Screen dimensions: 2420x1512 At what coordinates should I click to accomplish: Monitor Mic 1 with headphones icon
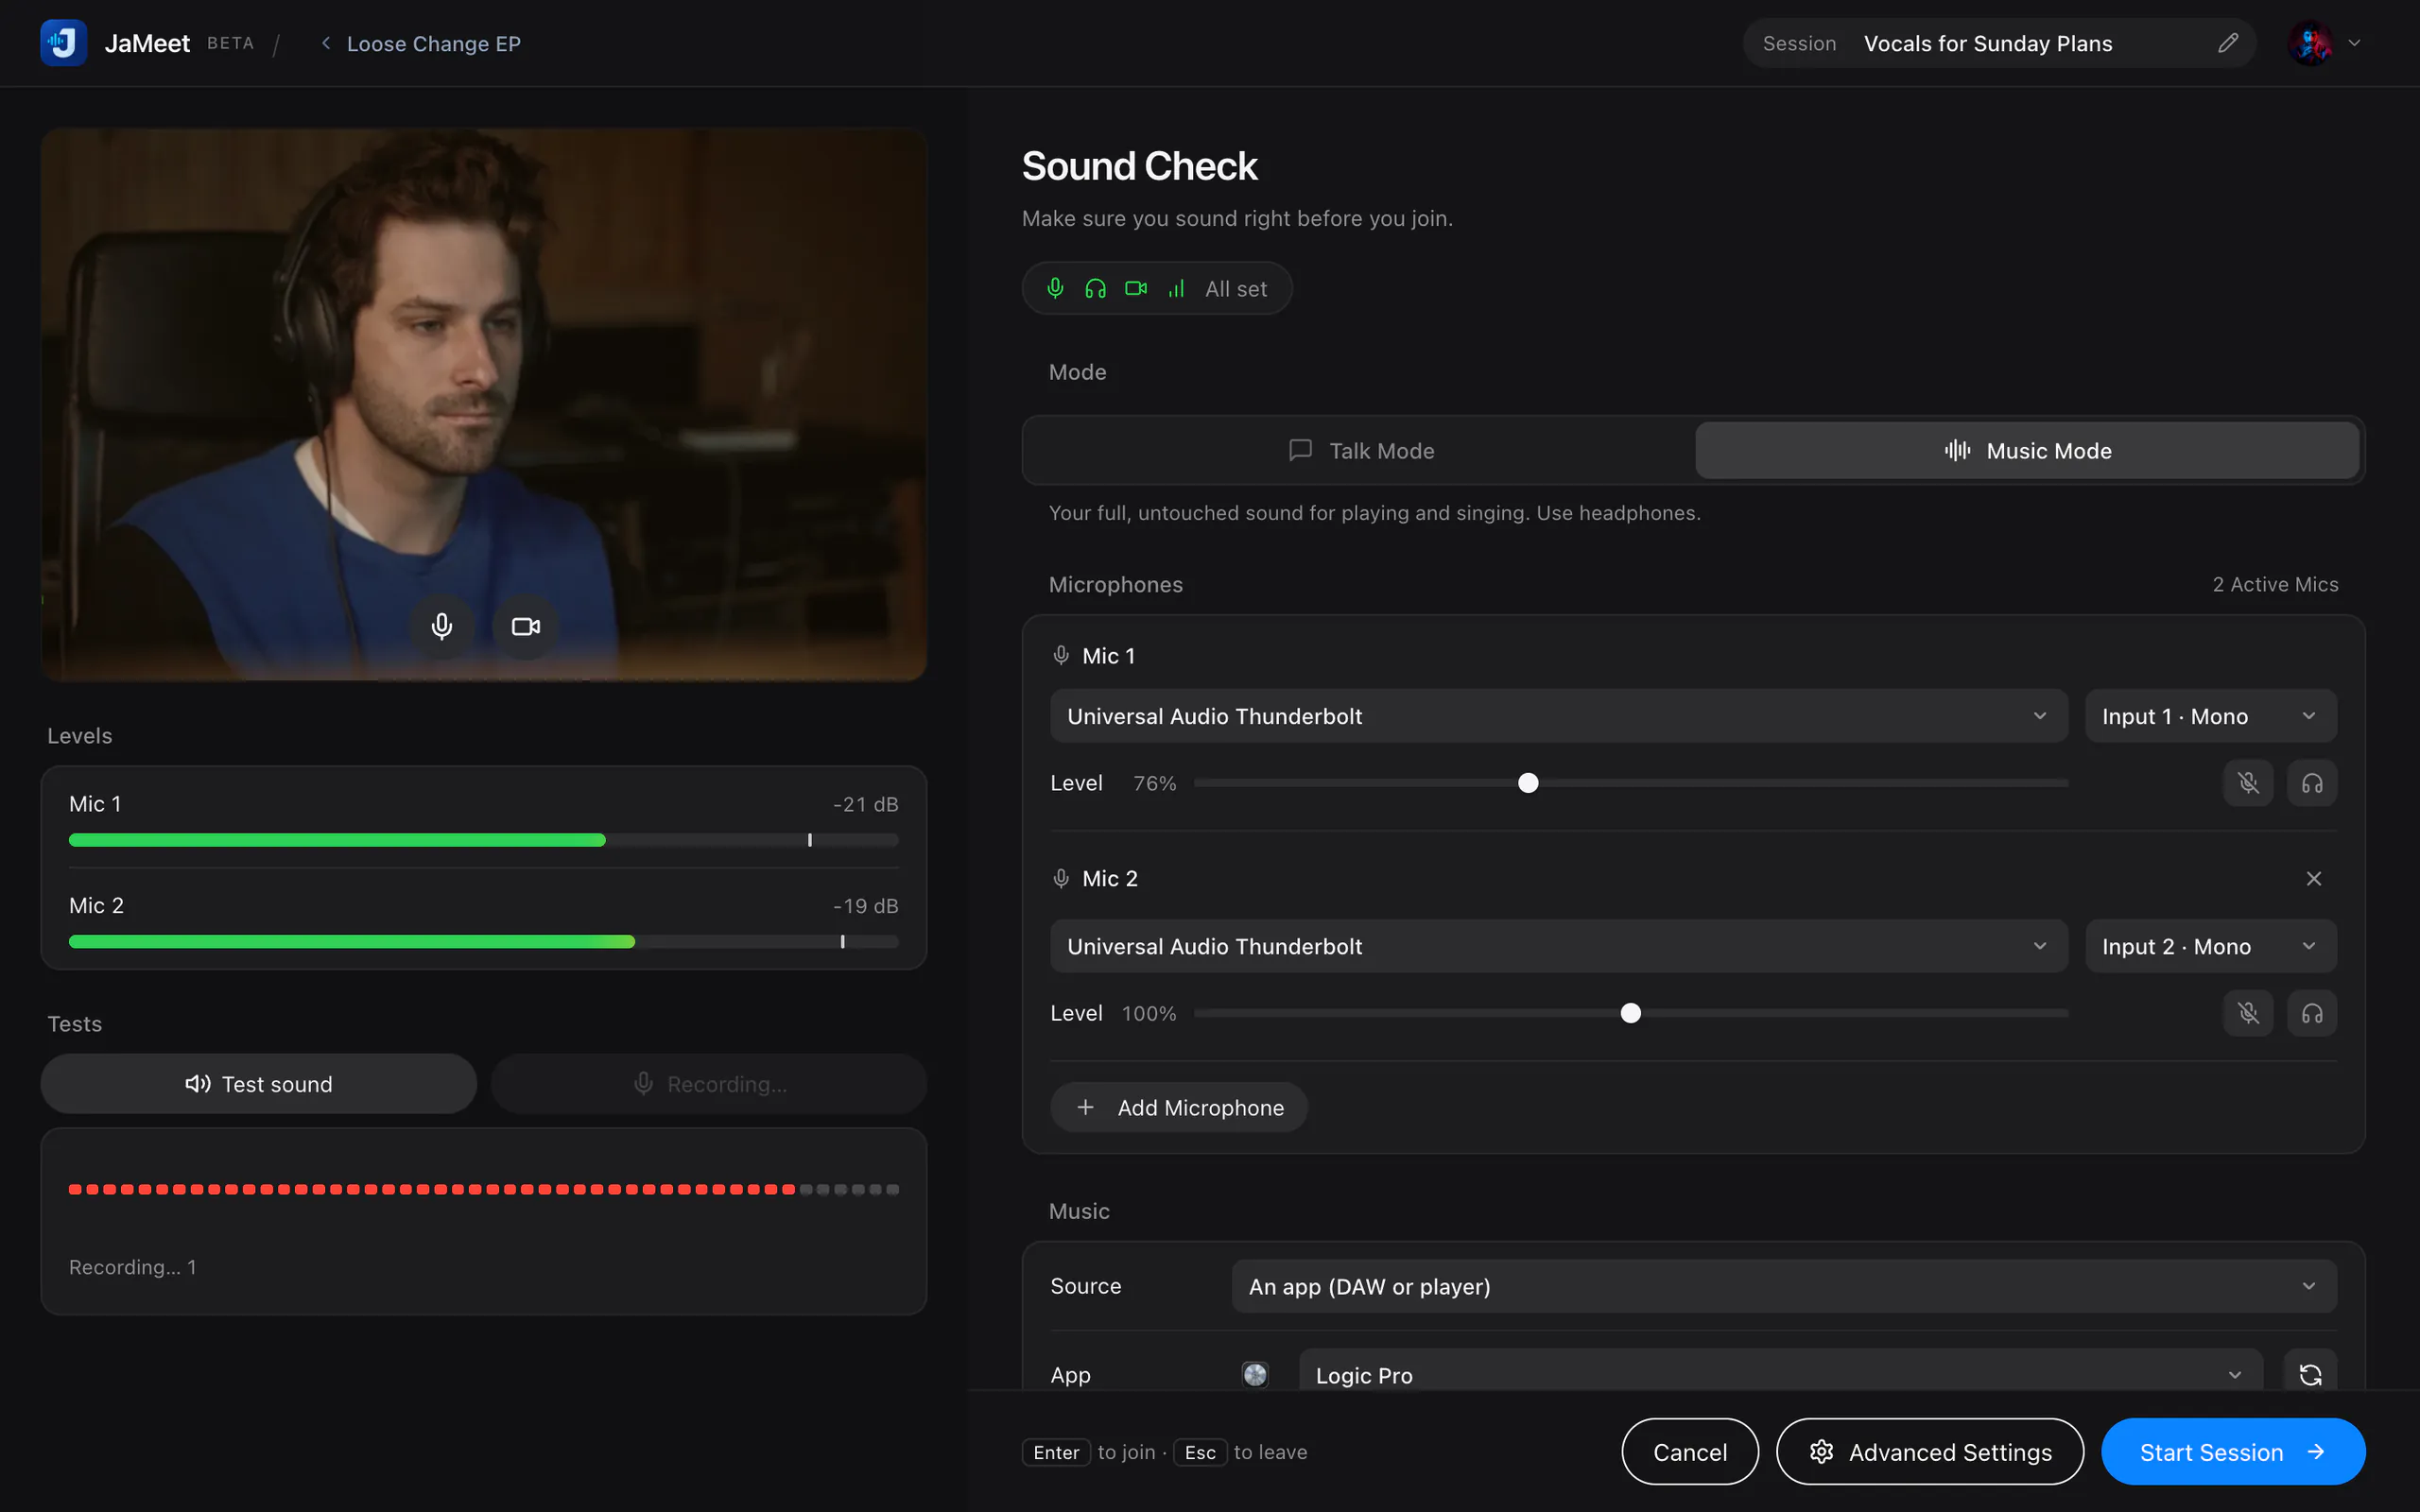[2311, 783]
